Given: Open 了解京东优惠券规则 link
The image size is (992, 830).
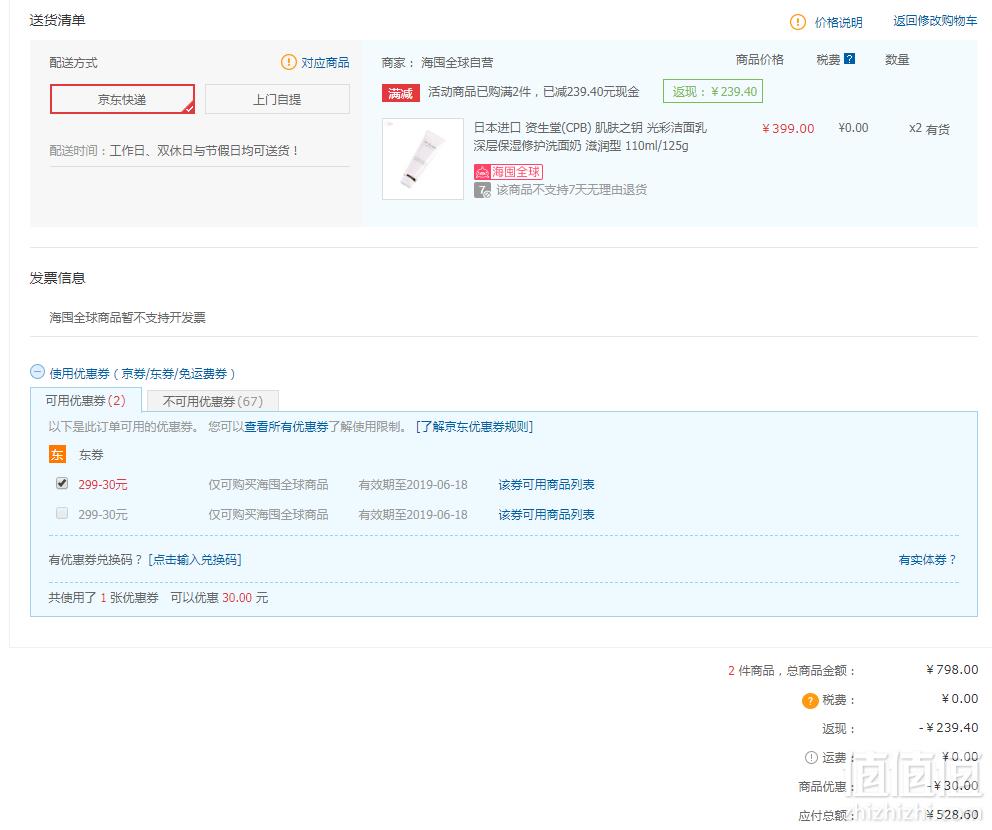Looking at the screenshot, I should pyautogui.click(x=474, y=426).
